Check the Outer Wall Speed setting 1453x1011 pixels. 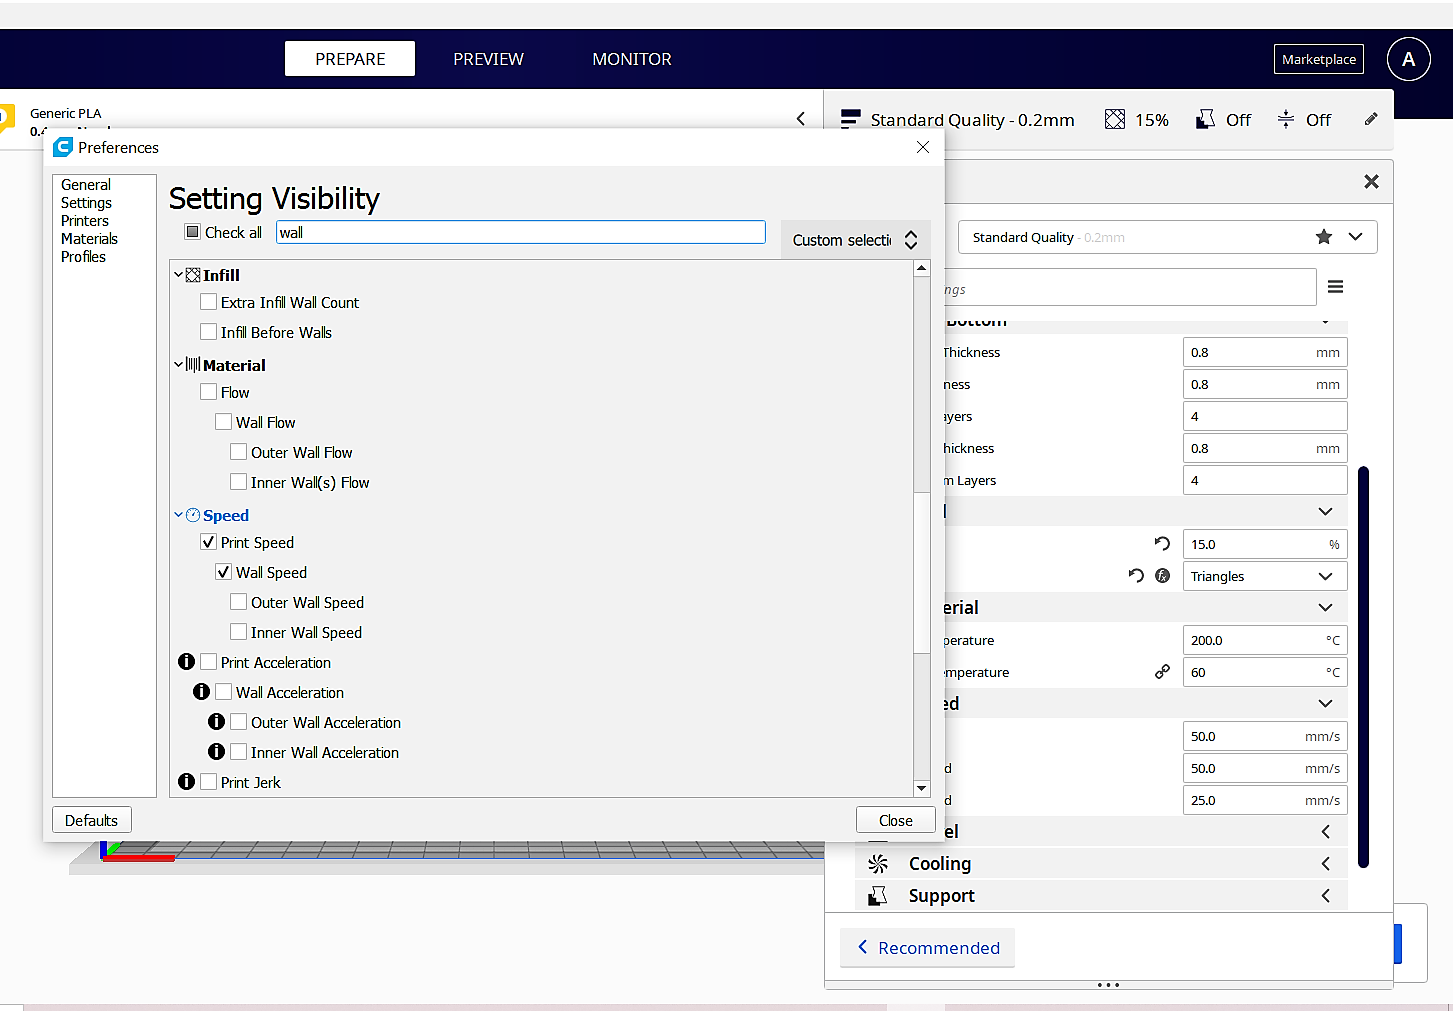(x=238, y=601)
